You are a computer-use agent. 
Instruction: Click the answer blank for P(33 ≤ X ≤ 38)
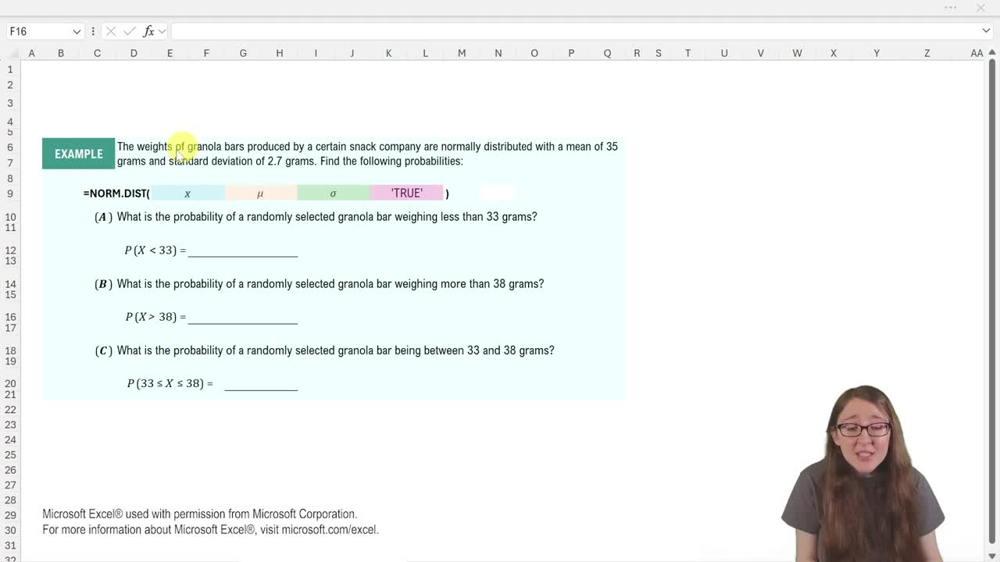tap(261, 384)
